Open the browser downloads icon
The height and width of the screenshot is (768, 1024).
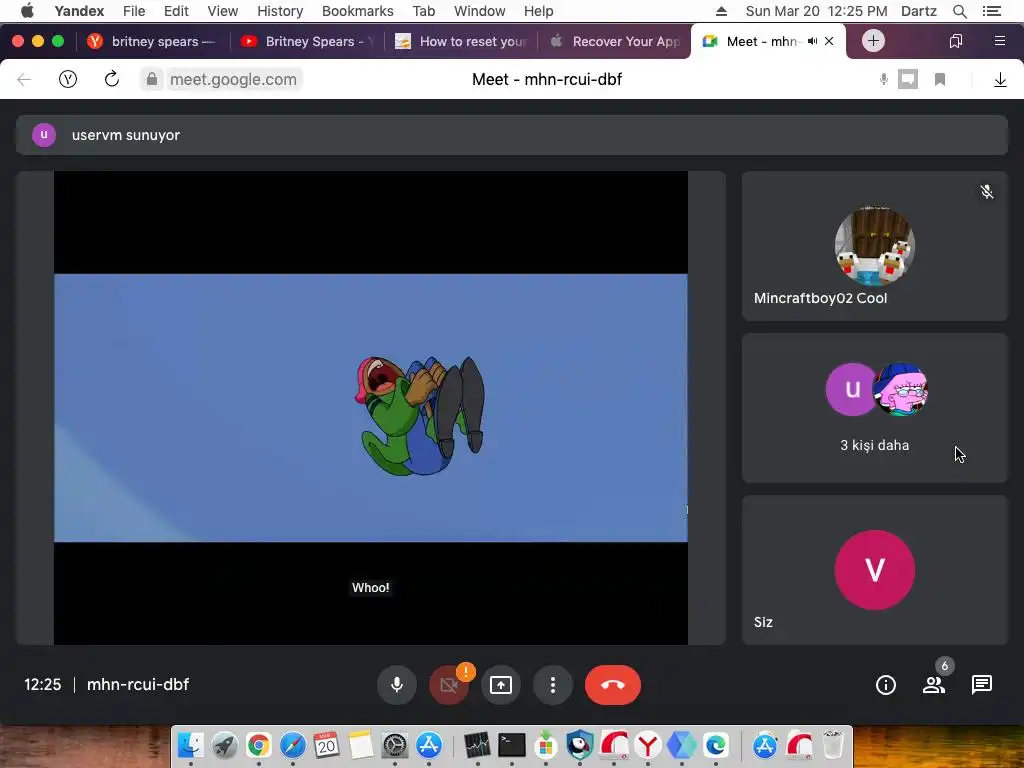1000,80
